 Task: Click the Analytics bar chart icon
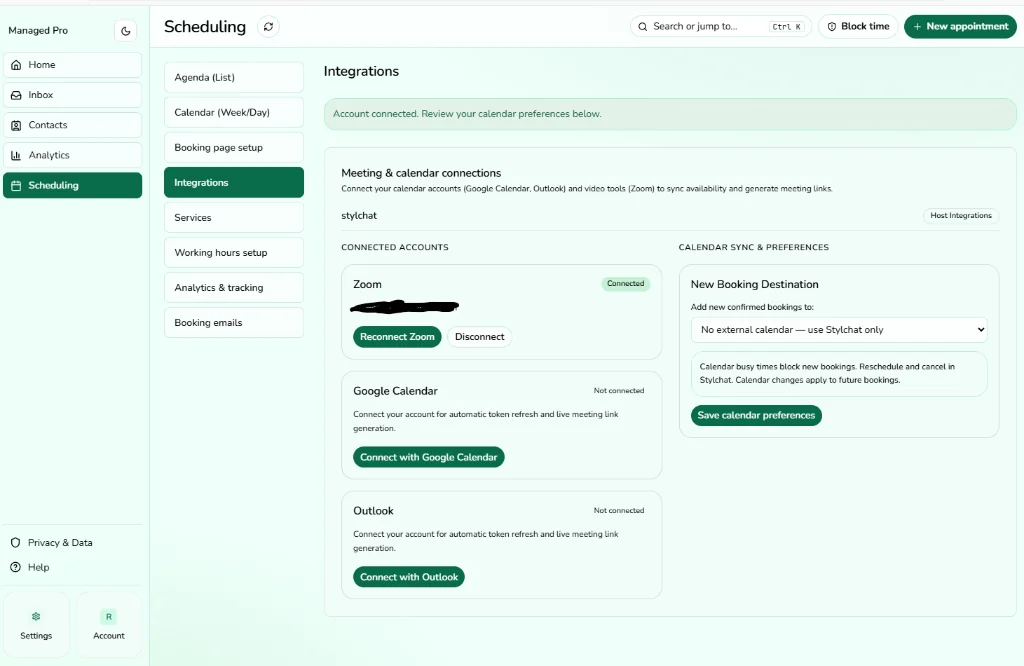pyautogui.click(x=16, y=155)
